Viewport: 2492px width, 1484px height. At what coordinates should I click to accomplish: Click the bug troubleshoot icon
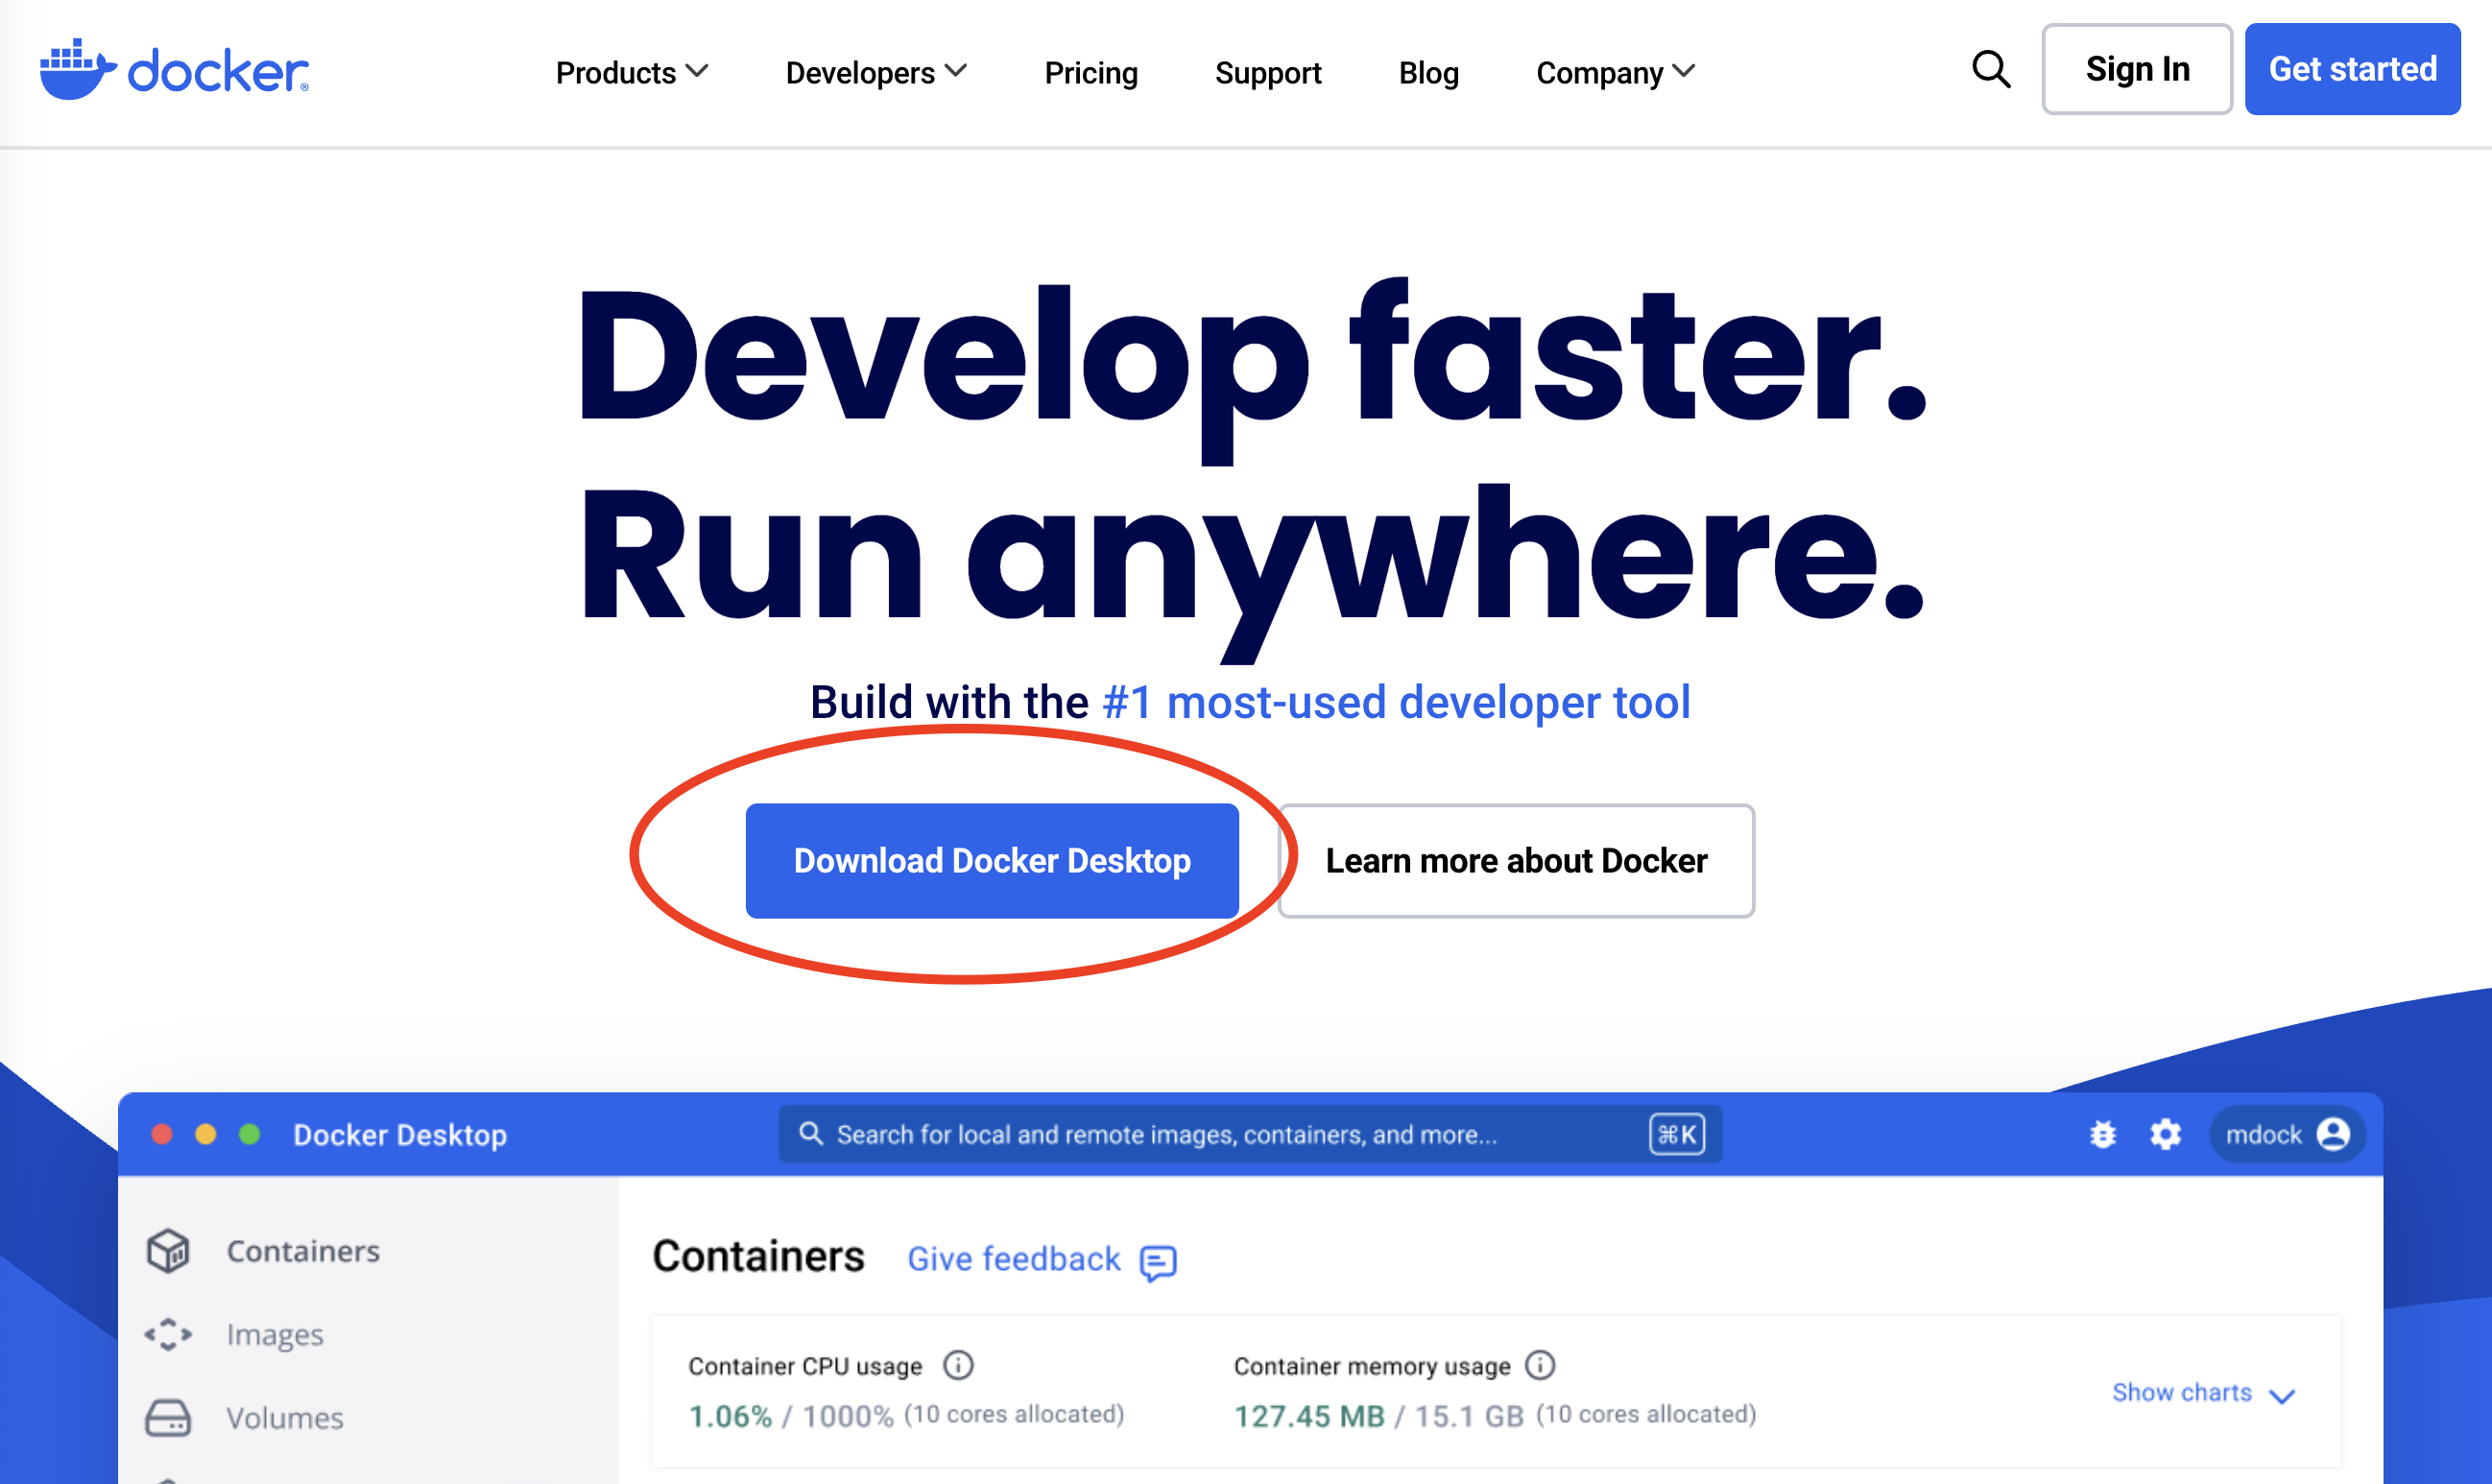[2103, 1134]
